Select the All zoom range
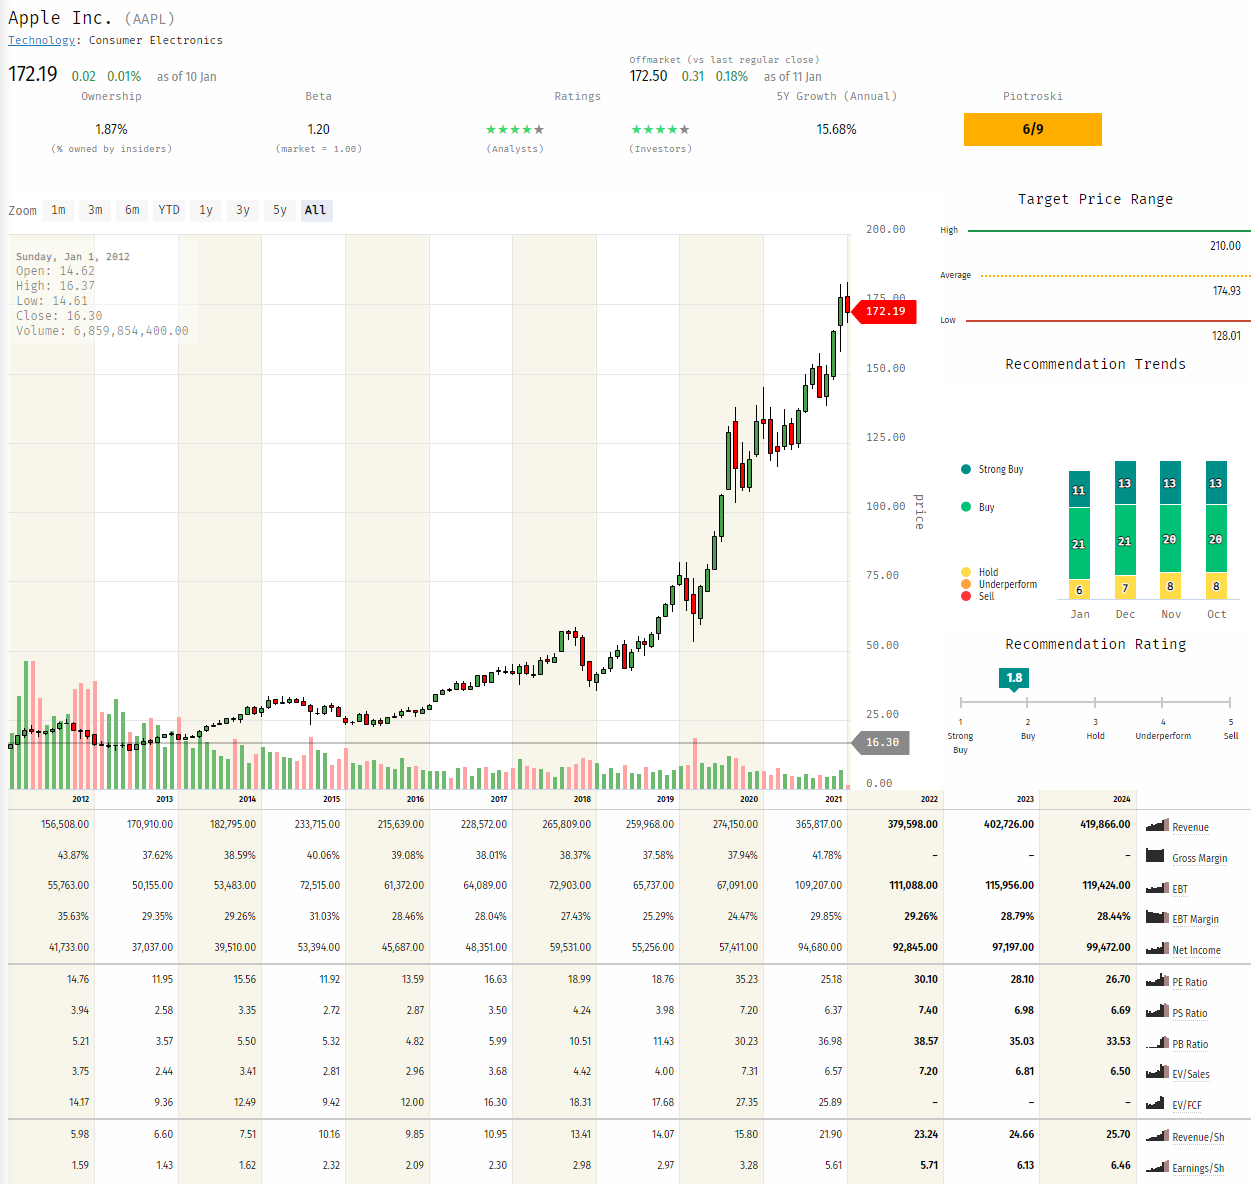 (x=315, y=210)
